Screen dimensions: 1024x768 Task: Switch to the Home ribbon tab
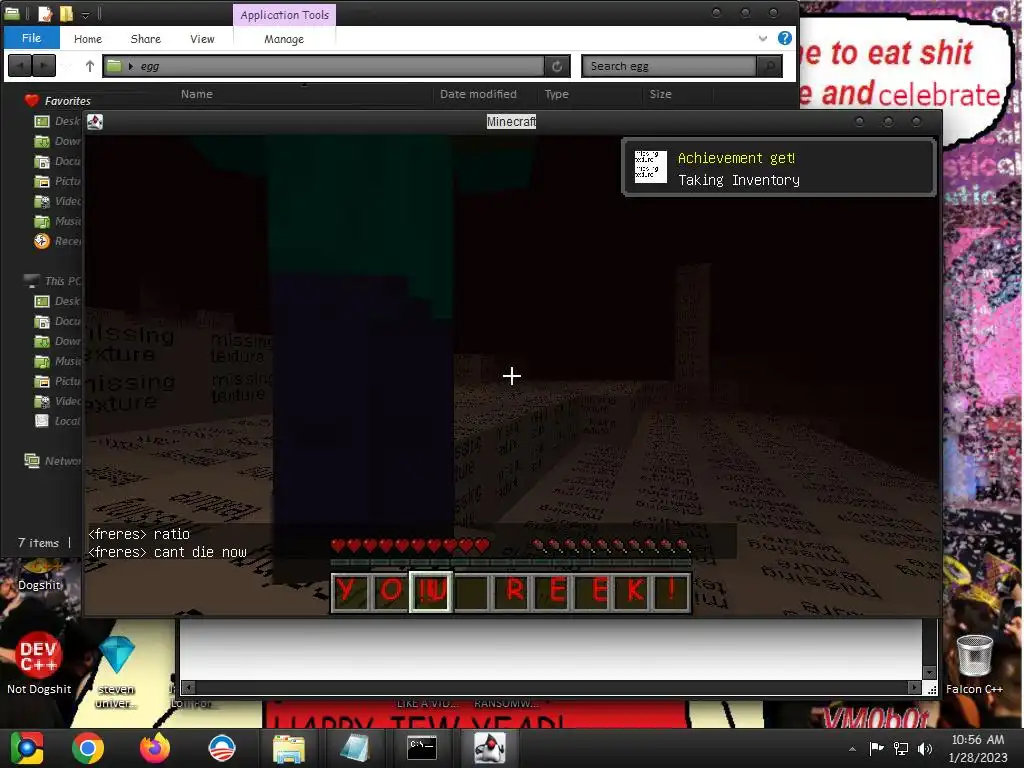(88, 39)
